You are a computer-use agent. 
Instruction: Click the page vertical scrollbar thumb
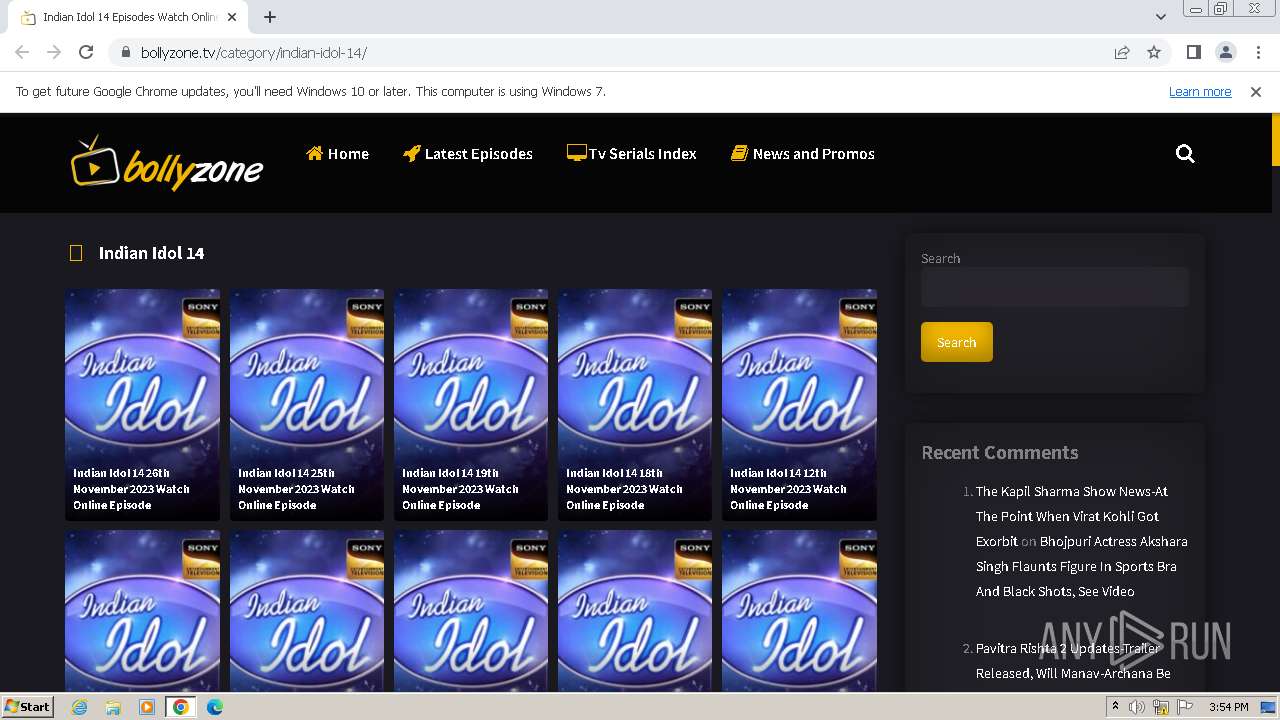point(1275,140)
